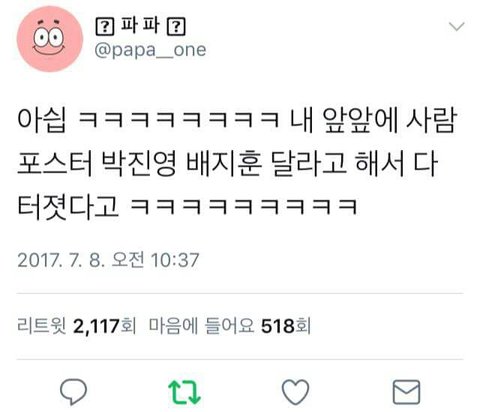The width and height of the screenshot is (480, 412).
Task: Reply to the tweet with speech bubble icon
Action: tap(73, 392)
